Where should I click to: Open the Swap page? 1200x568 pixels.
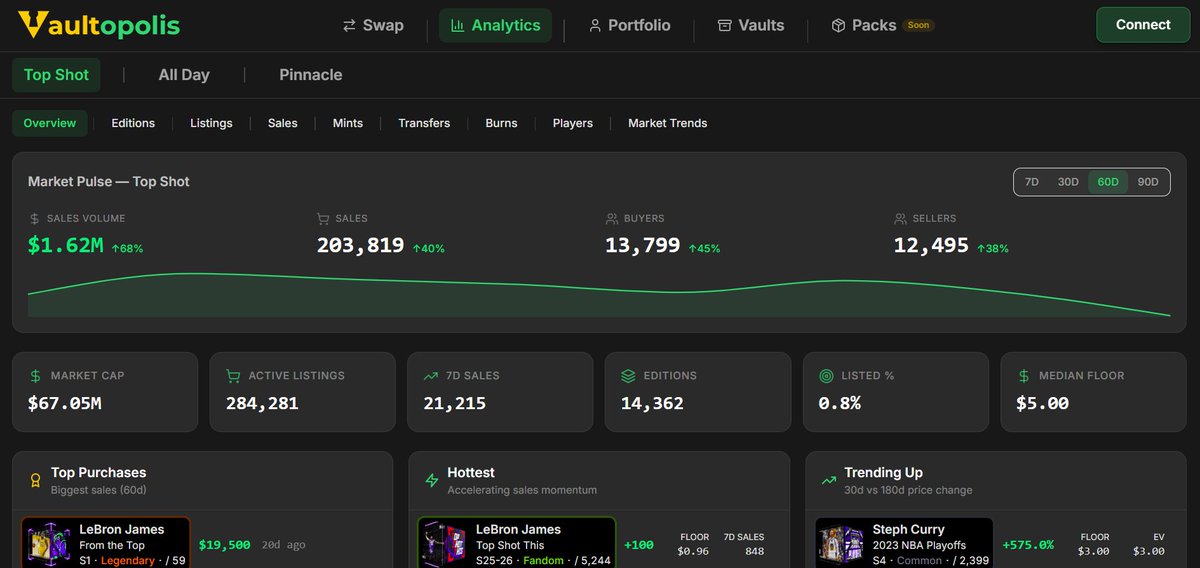373,25
